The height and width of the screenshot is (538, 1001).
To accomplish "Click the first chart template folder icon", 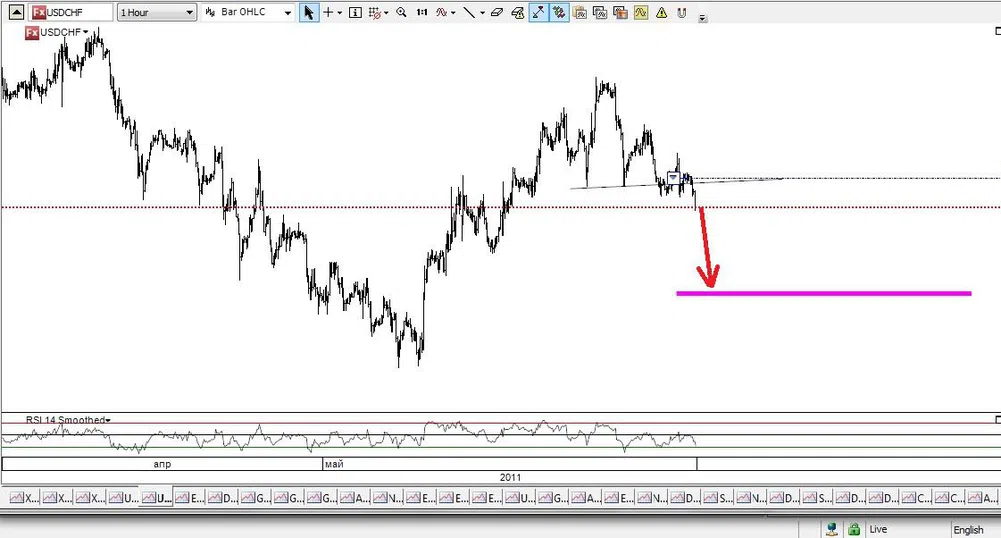I will [x=580, y=12].
